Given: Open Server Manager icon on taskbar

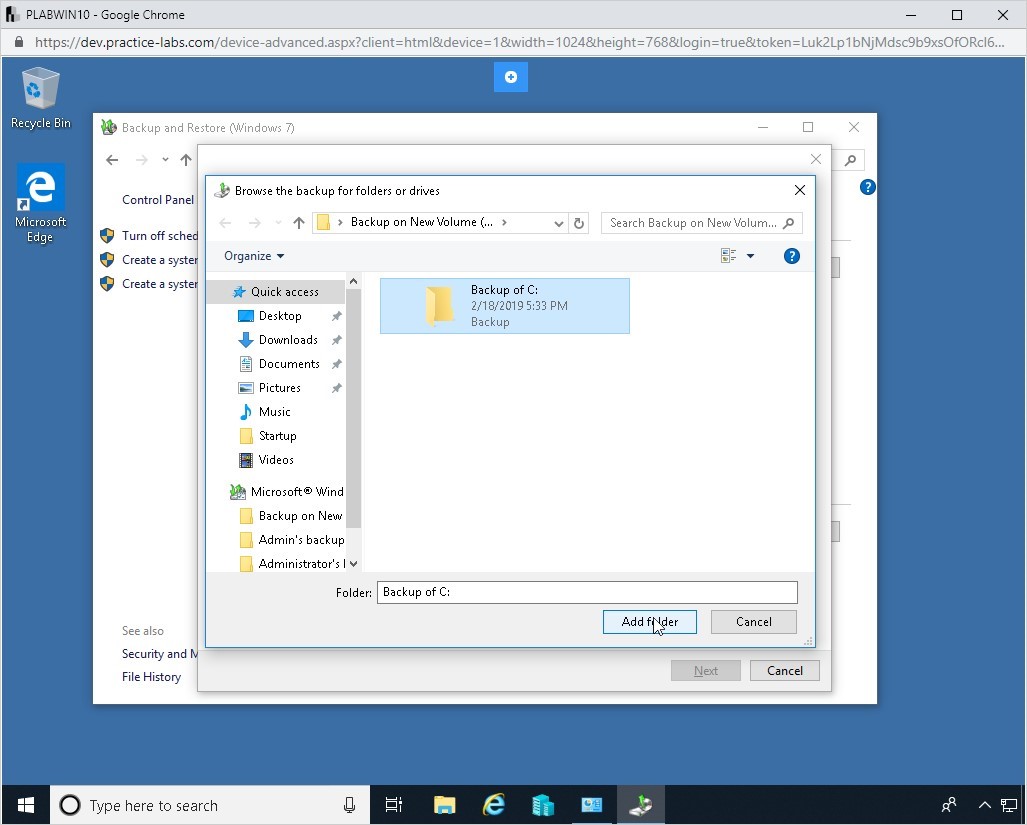Looking at the screenshot, I should (542, 805).
